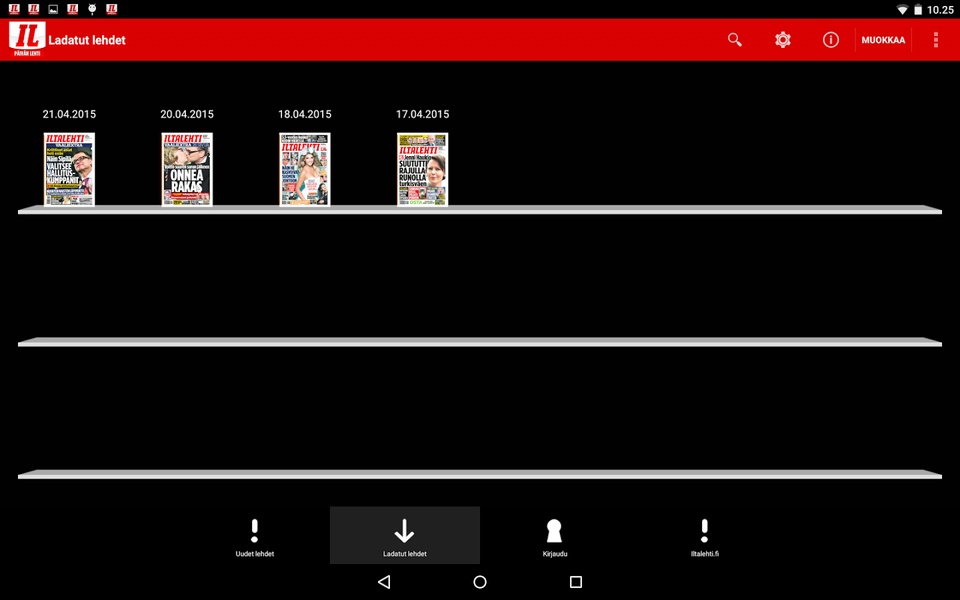Show app info with the circled i icon
The image size is (960, 600).
click(x=831, y=40)
